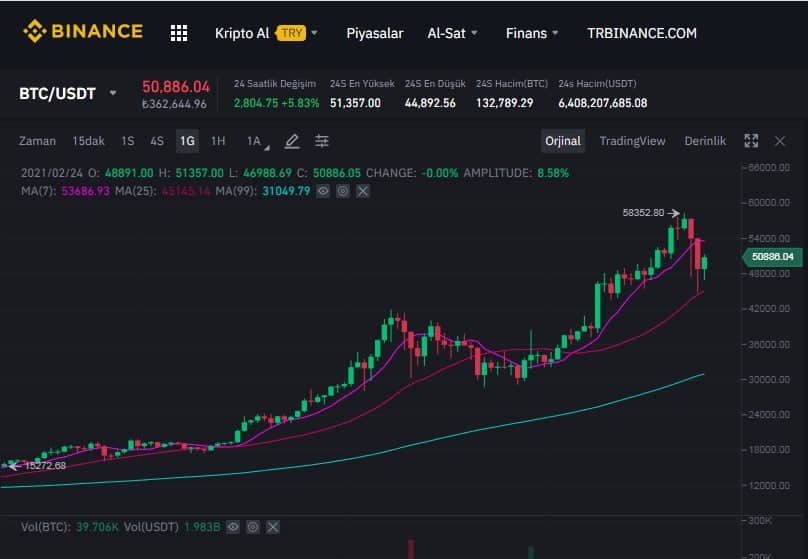Viewport: 808px width, 559px height.
Task: Expand the BTC/USDT pair dropdown
Action: [113, 93]
